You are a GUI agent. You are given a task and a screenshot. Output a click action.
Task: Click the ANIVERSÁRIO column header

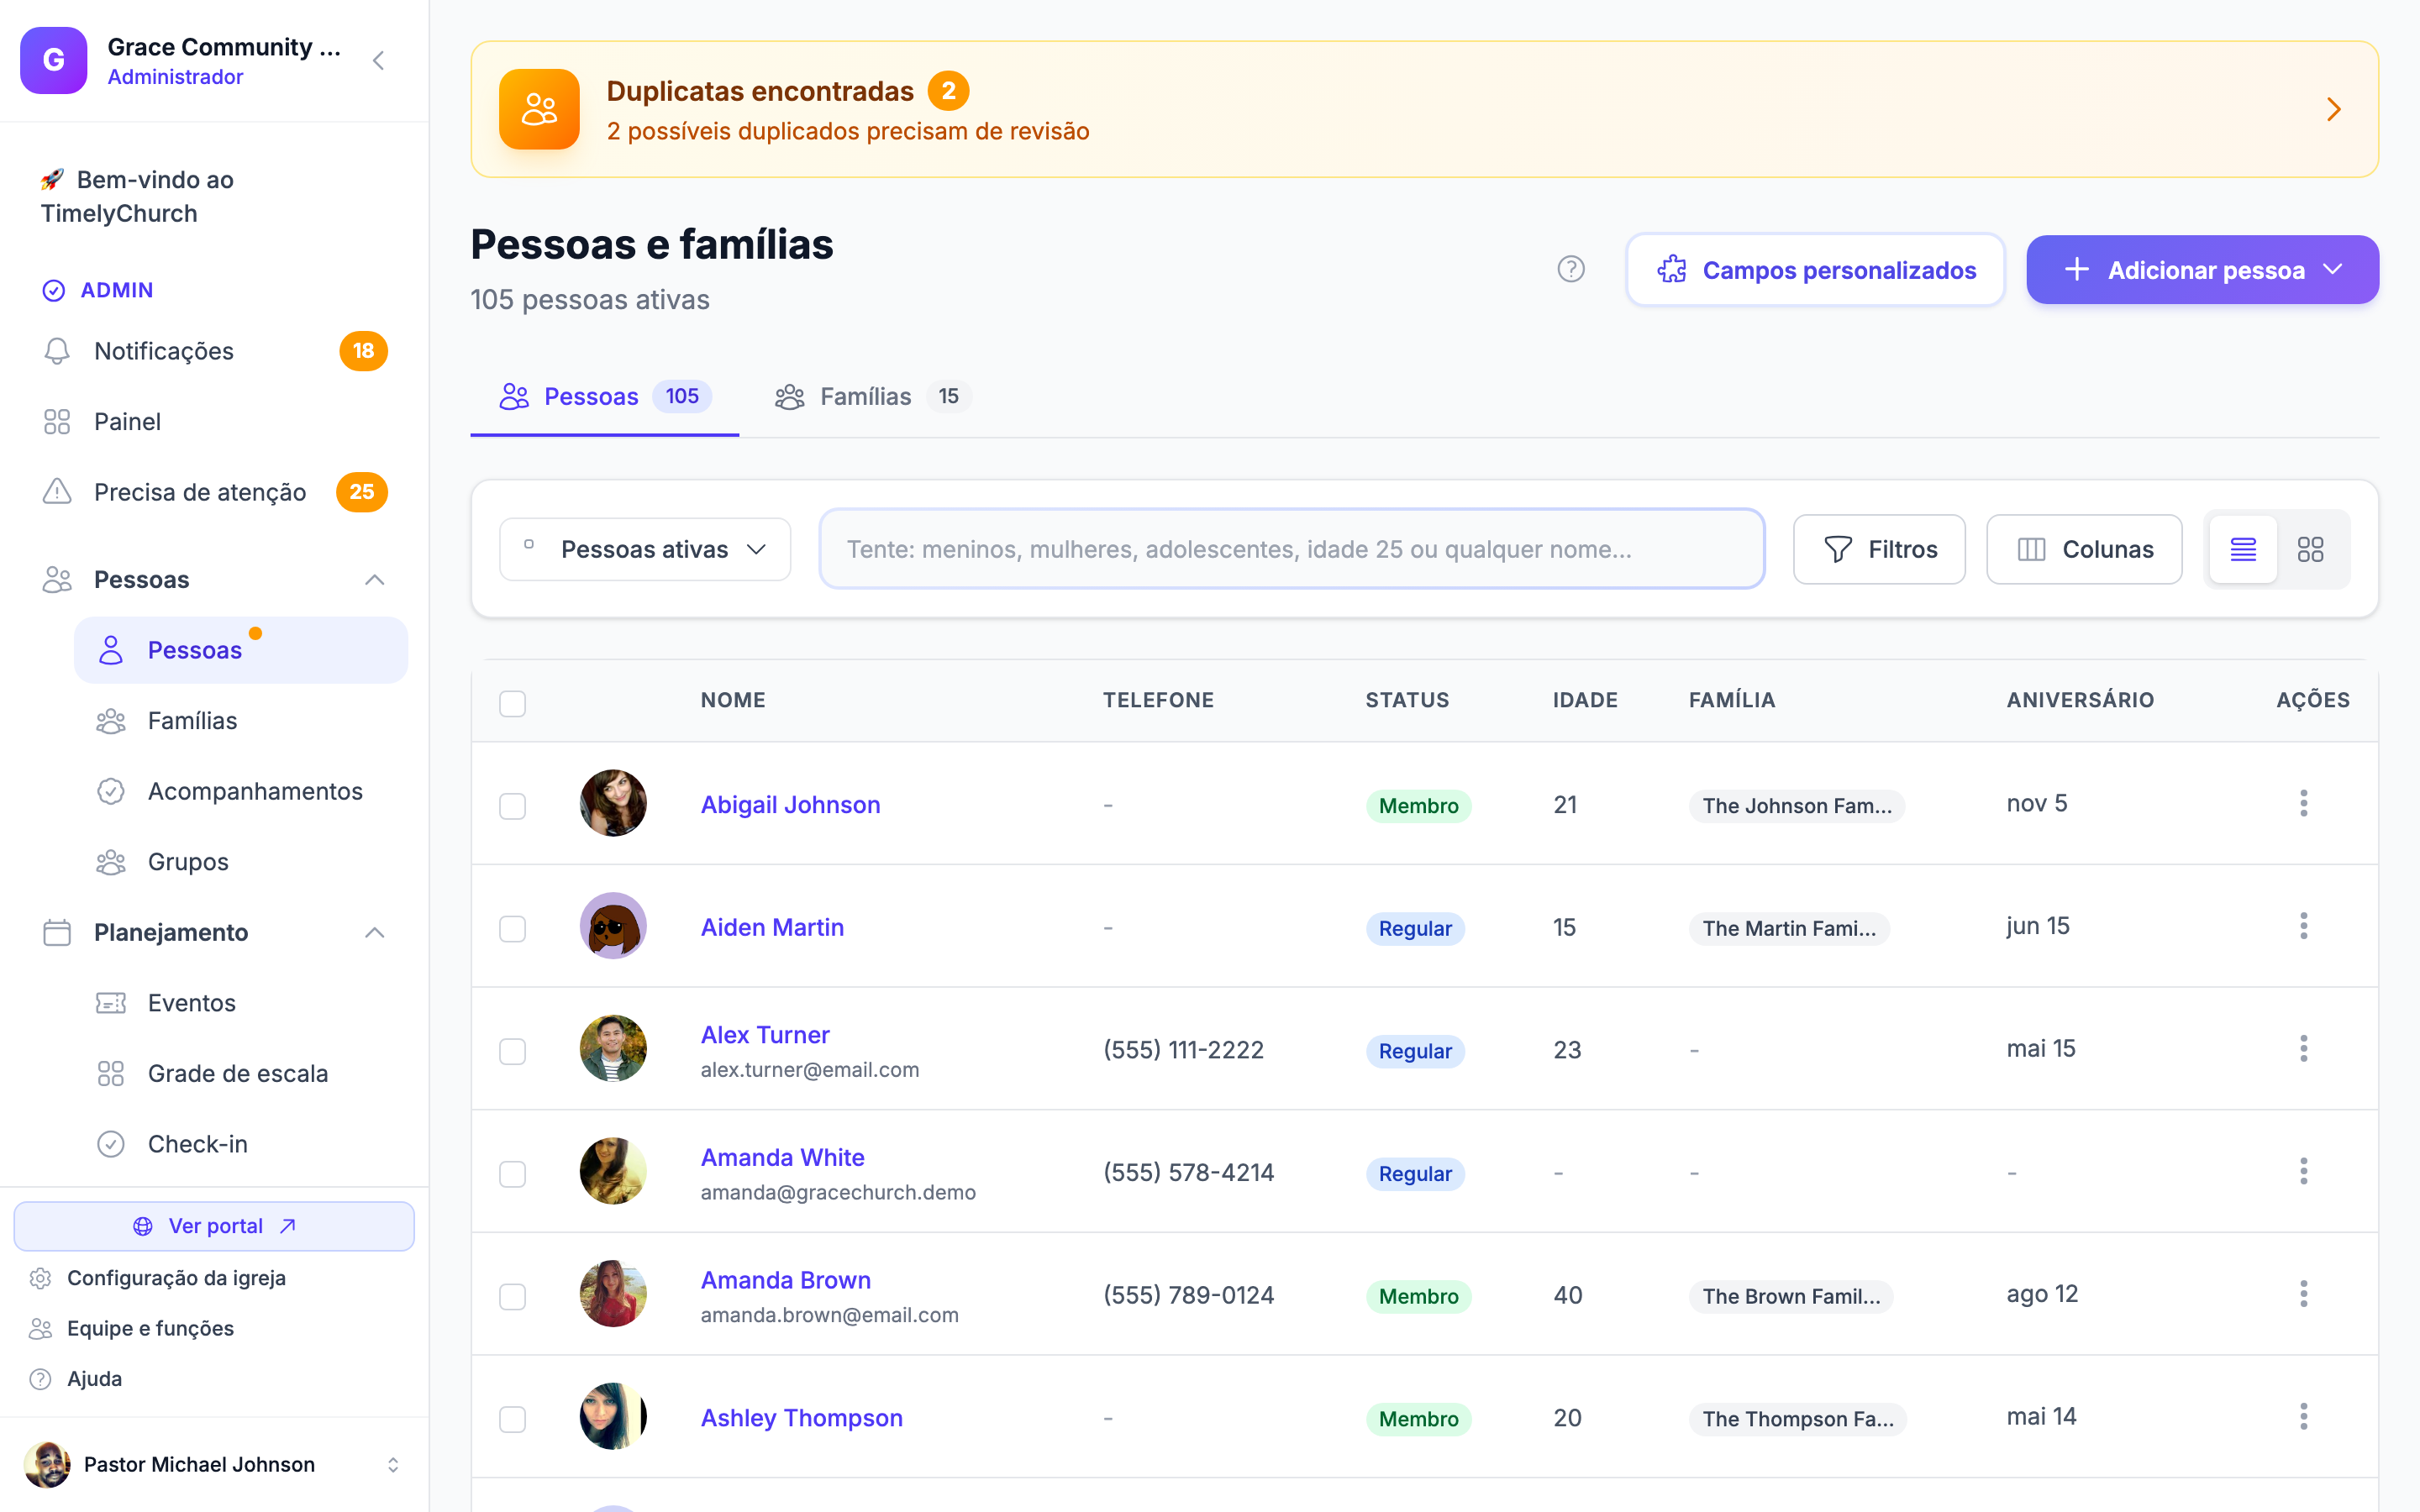click(2080, 700)
